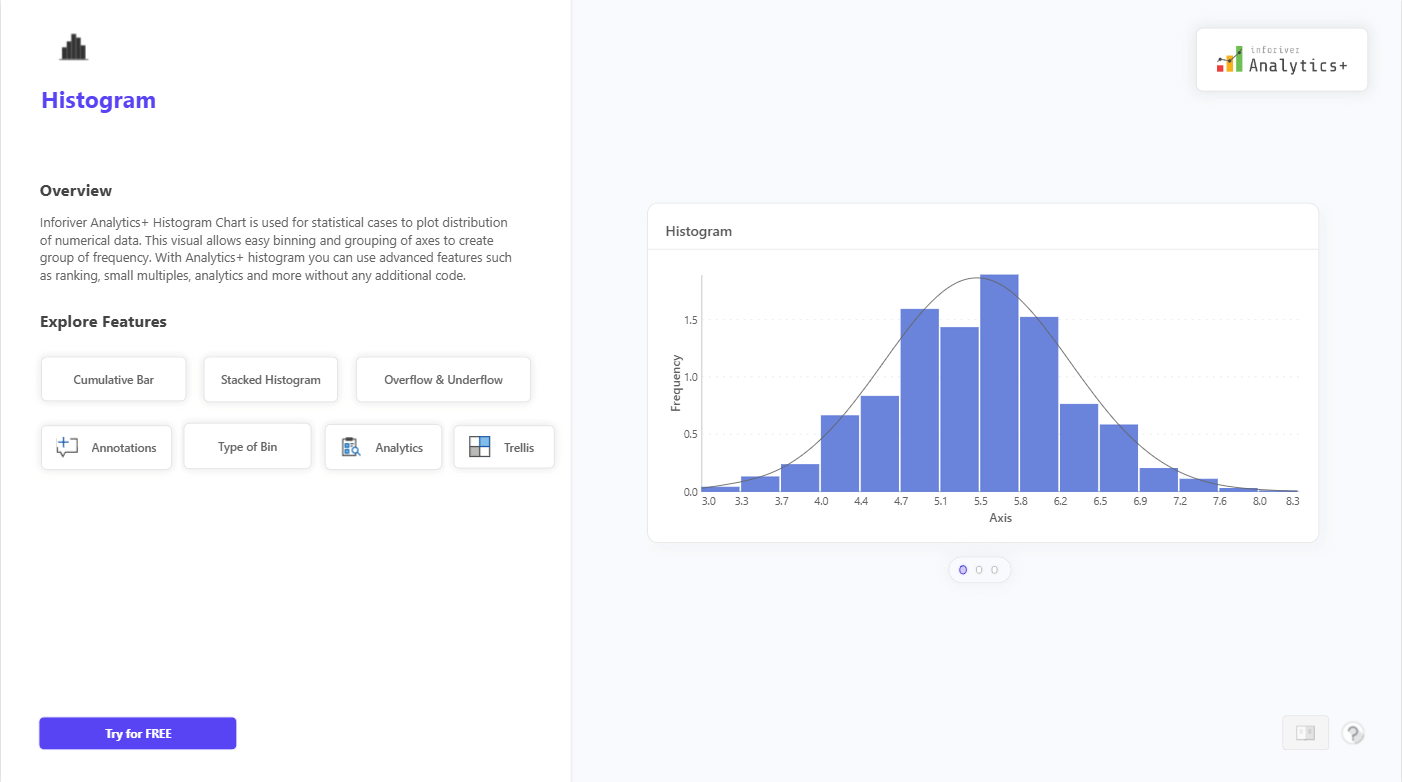Image resolution: width=1402 pixels, height=782 pixels.
Task: Click the Try for FREE button
Action: 138,733
